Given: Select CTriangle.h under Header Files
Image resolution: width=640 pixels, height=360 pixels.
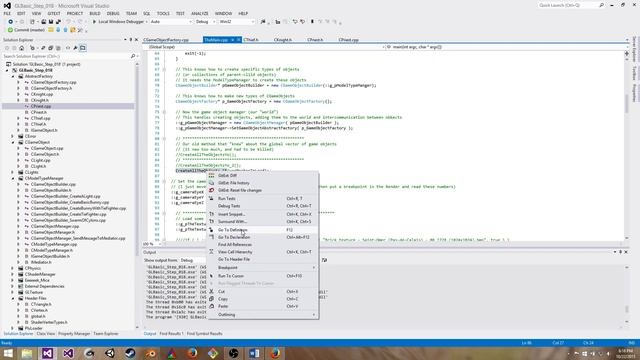Looking at the screenshot, I should coord(41,304).
